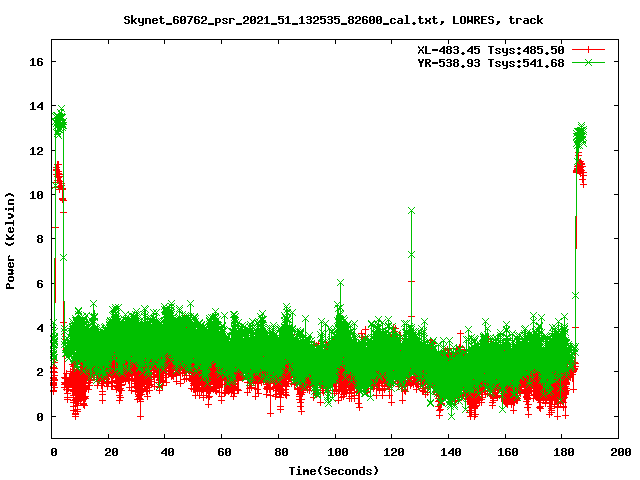Click the green YR legend line sample
The height and width of the screenshot is (480, 640).
pos(588,63)
